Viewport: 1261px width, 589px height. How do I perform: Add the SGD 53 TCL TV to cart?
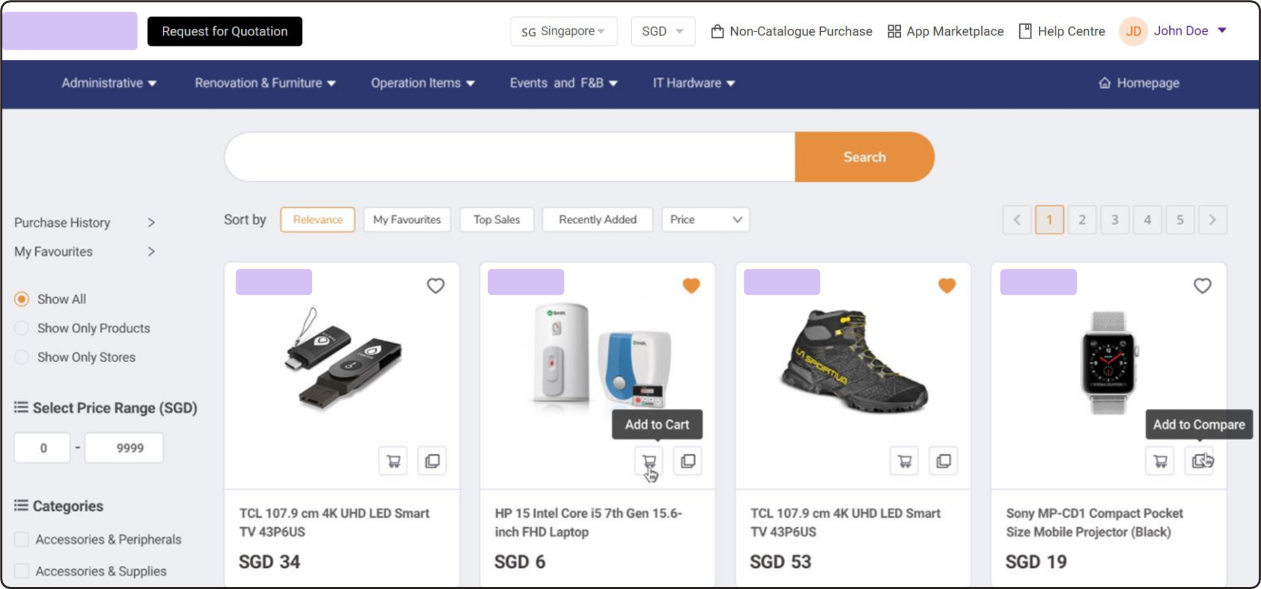tap(904, 461)
